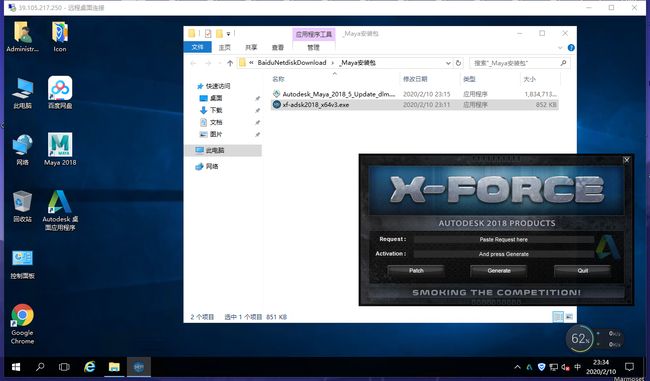Click Explorer Back navigation arrow

[x=193, y=63]
